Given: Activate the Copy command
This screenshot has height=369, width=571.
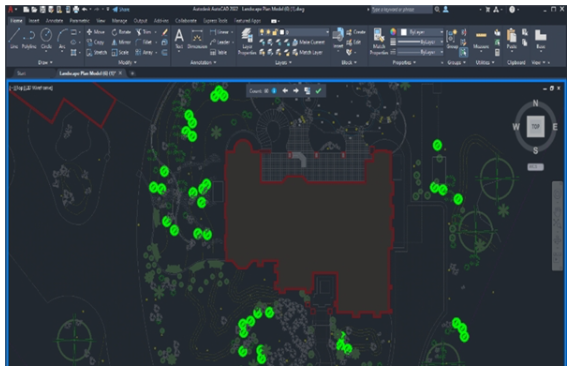Looking at the screenshot, I should click(95, 42).
